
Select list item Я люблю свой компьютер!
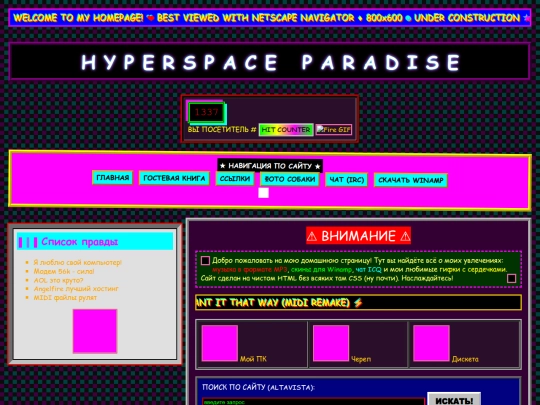pos(77,262)
